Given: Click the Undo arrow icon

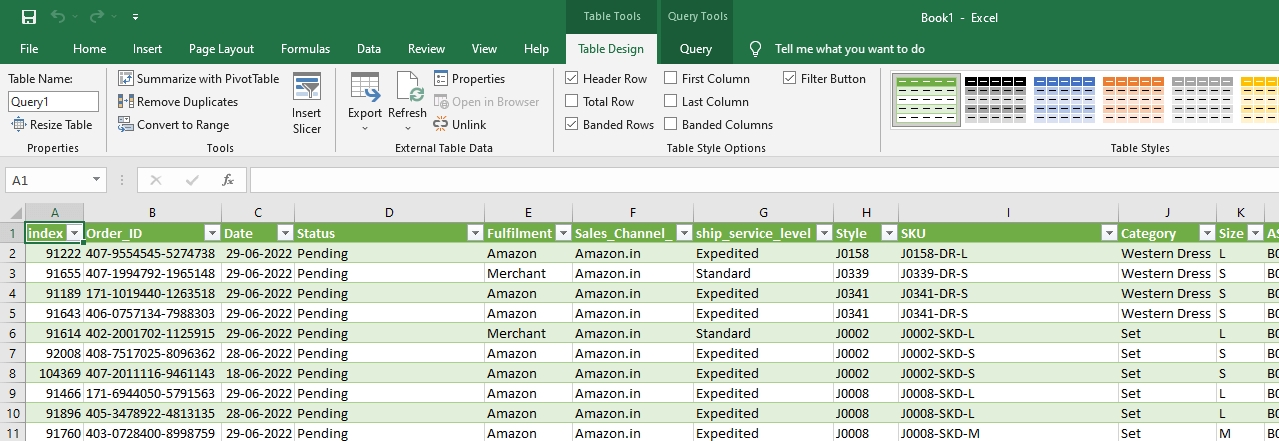Looking at the screenshot, I should click(58, 17).
